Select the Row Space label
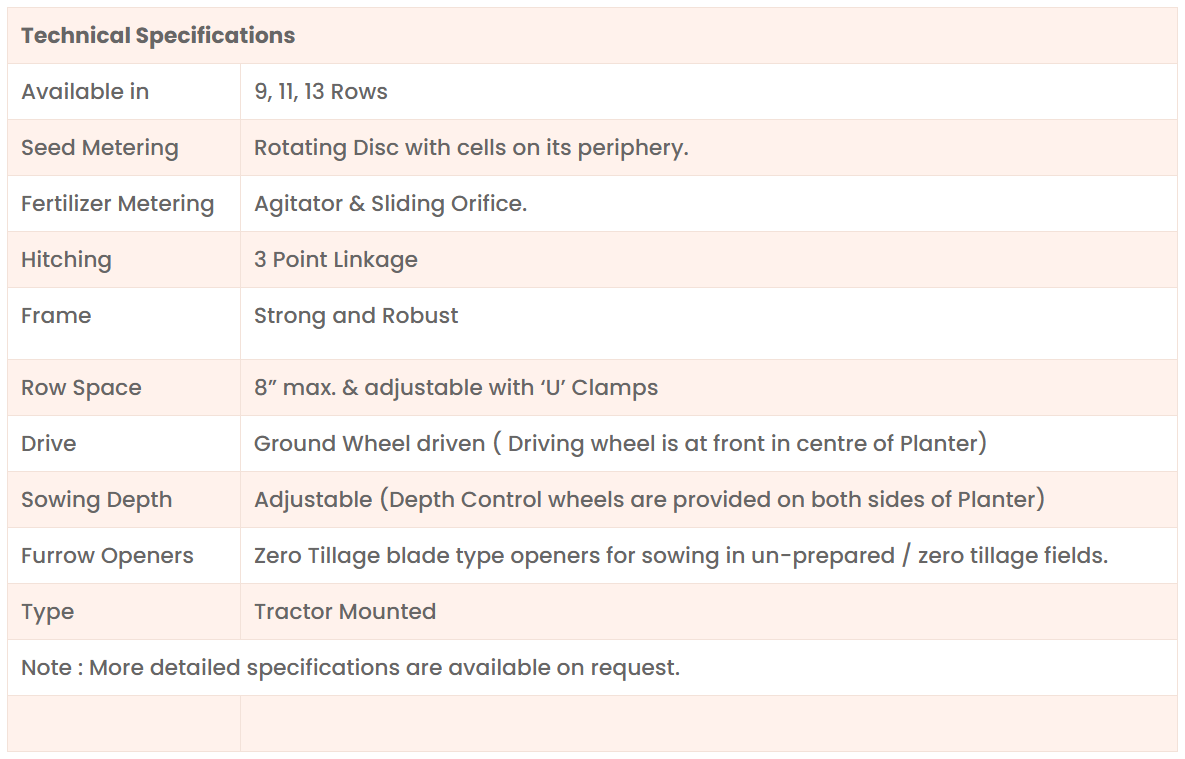 [x=81, y=388]
